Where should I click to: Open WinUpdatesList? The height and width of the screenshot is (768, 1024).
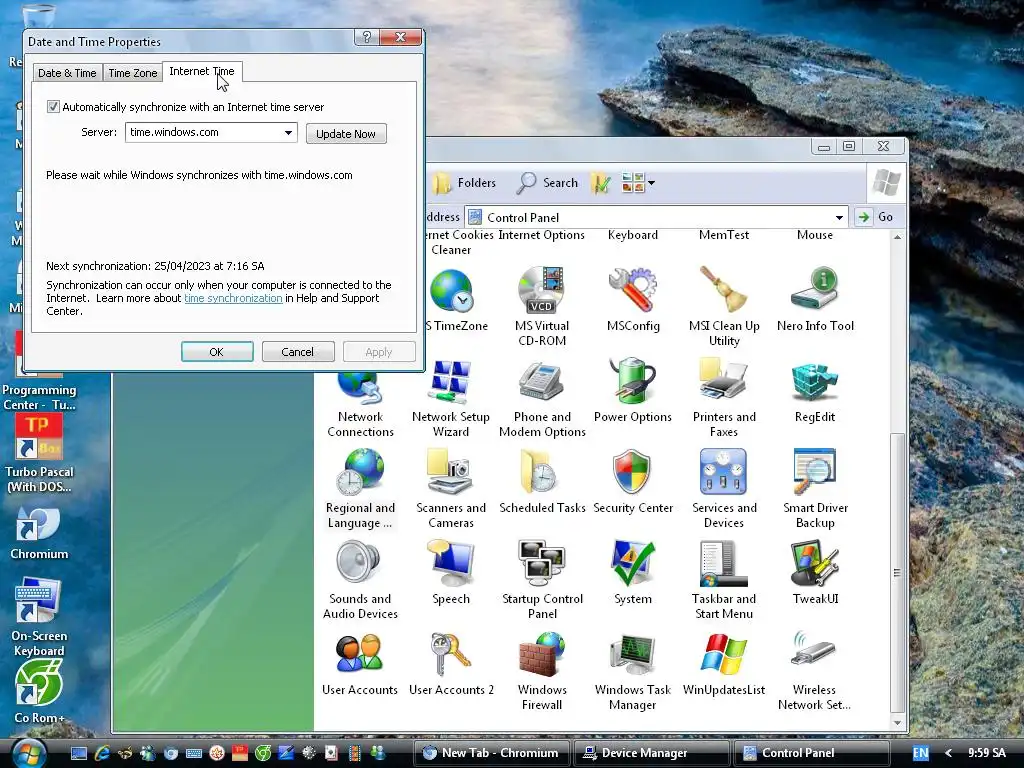click(x=724, y=664)
